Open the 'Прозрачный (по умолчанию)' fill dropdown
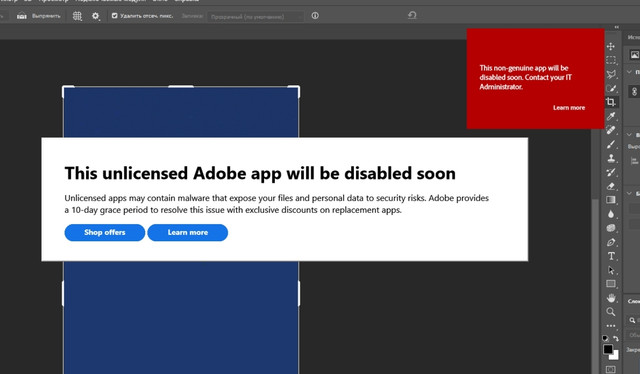The image size is (640, 374). 256,16
